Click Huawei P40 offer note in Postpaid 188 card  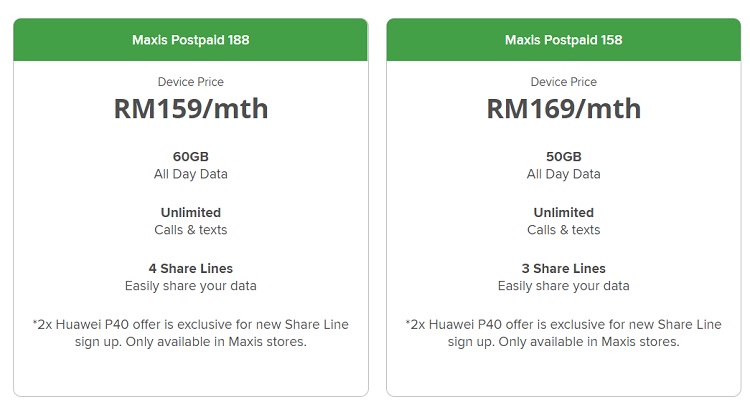point(190,333)
